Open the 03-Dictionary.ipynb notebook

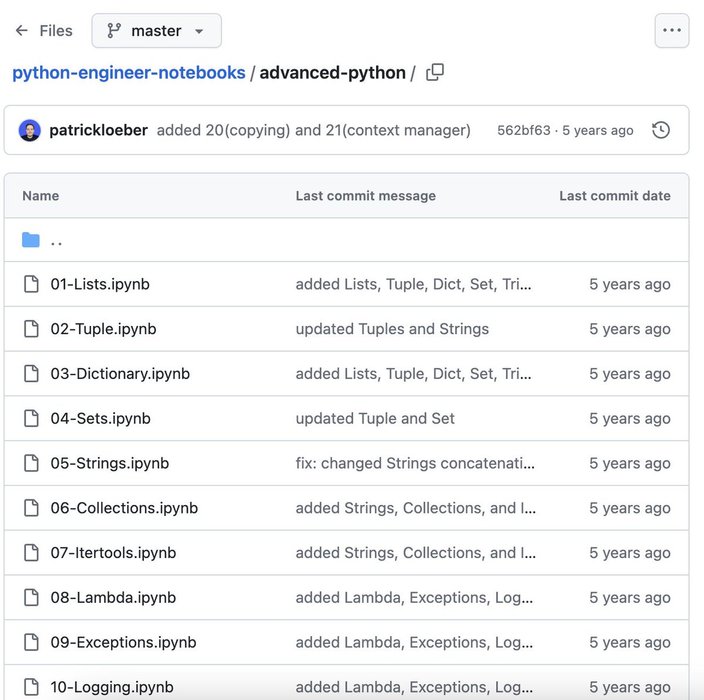[120, 374]
